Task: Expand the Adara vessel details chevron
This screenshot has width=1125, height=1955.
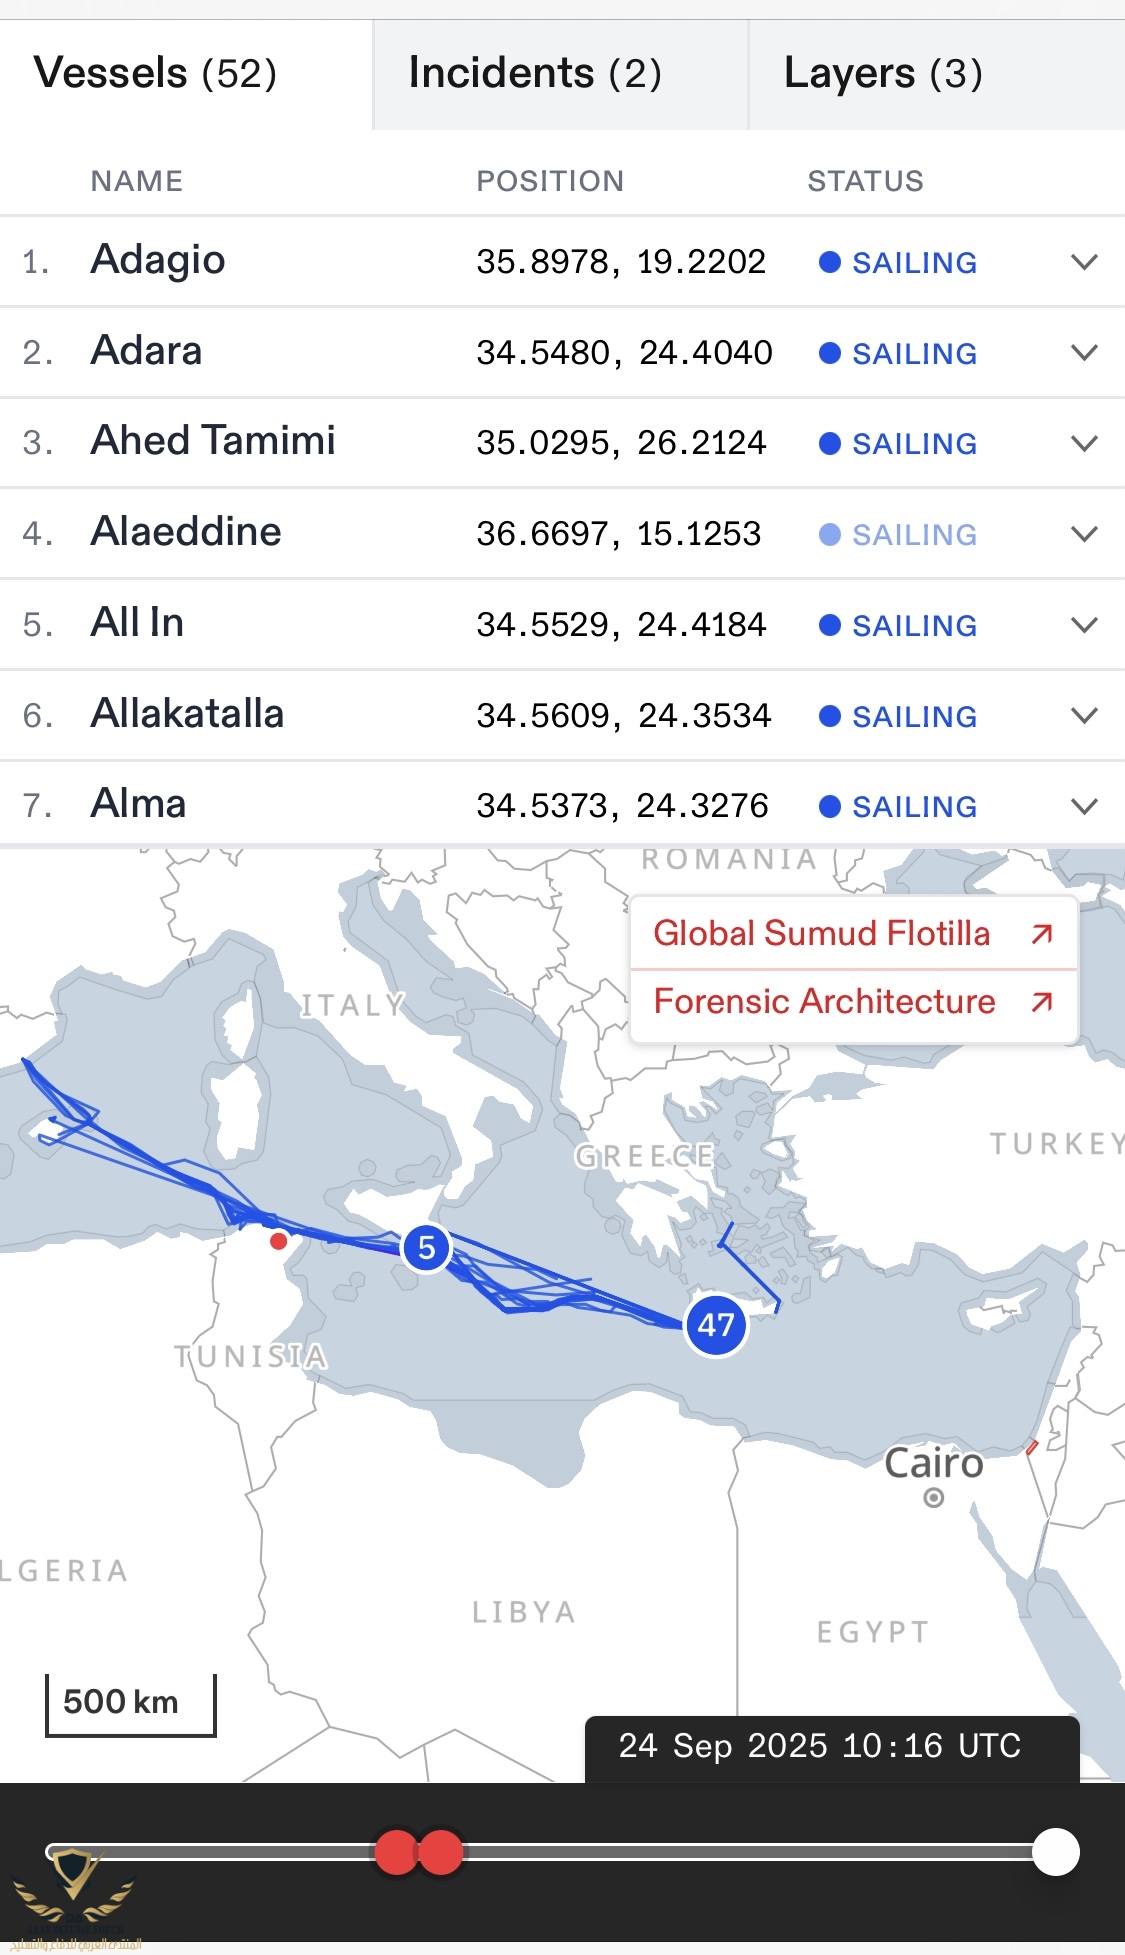Action: (x=1084, y=352)
